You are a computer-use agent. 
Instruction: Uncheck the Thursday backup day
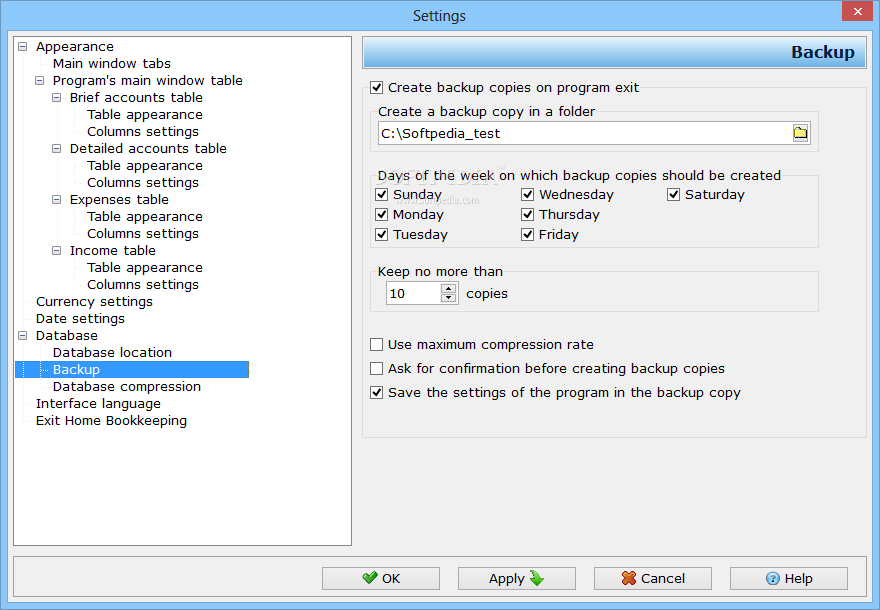click(x=528, y=214)
